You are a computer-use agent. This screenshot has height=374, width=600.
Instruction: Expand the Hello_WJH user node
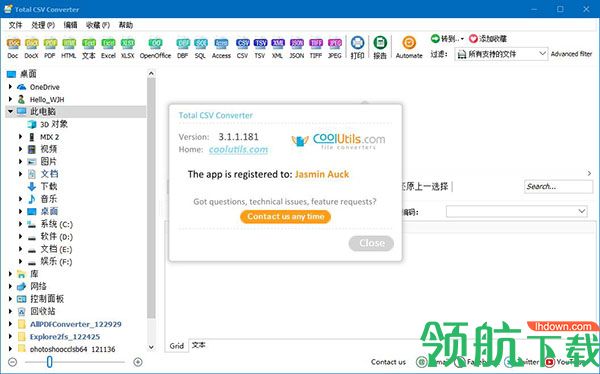coord(10,100)
